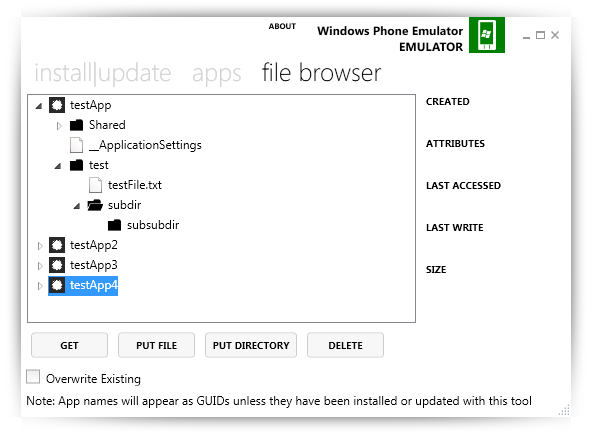This screenshot has height=434, width=596.
Task: Click the green Windows Phone emulator icon
Action: click(x=487, y=35)
